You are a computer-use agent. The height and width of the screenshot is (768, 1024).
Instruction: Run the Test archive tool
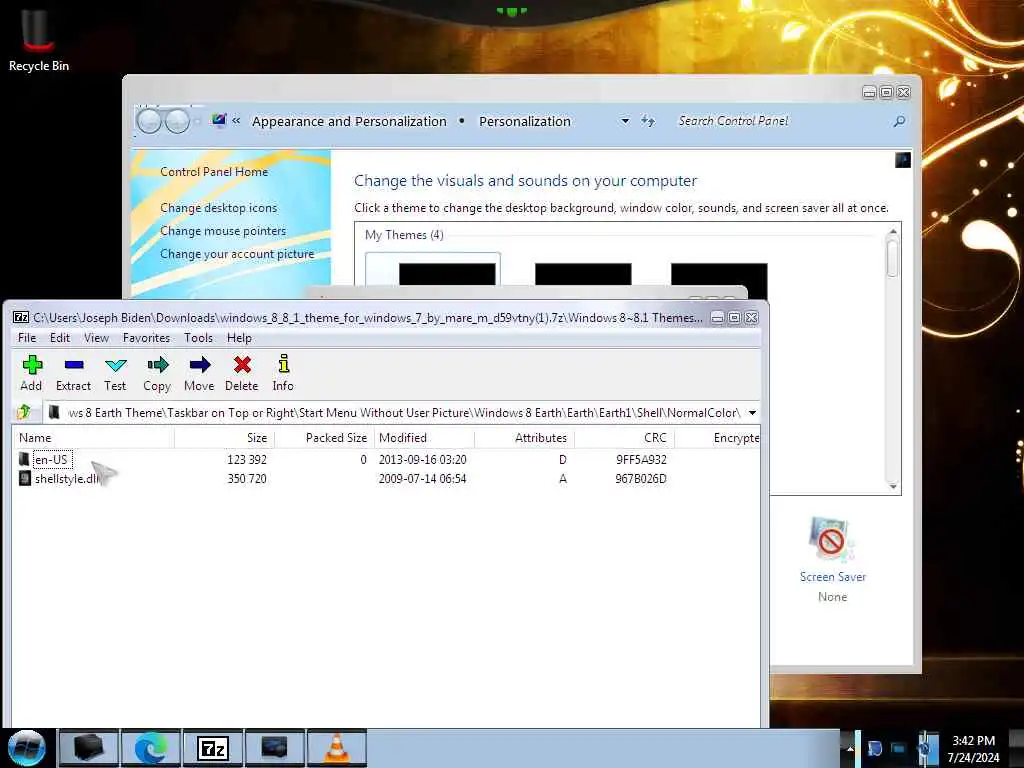click(115, 374)
